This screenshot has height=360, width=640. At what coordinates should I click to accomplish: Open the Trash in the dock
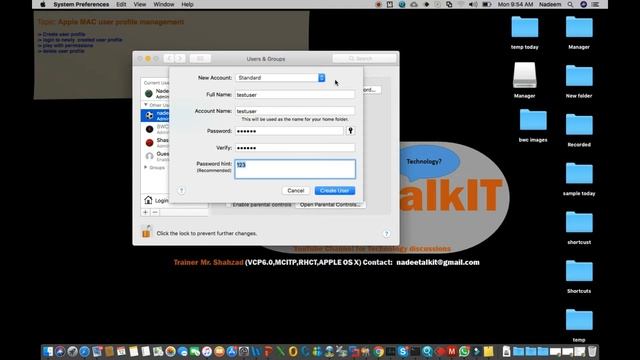(592, 351)
